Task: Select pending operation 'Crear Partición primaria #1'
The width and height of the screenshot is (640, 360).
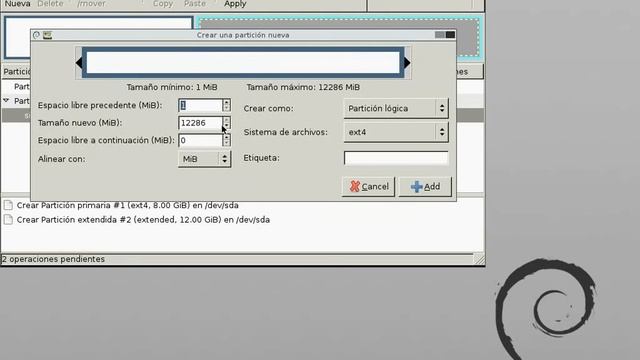Action: tap(127, 205)
